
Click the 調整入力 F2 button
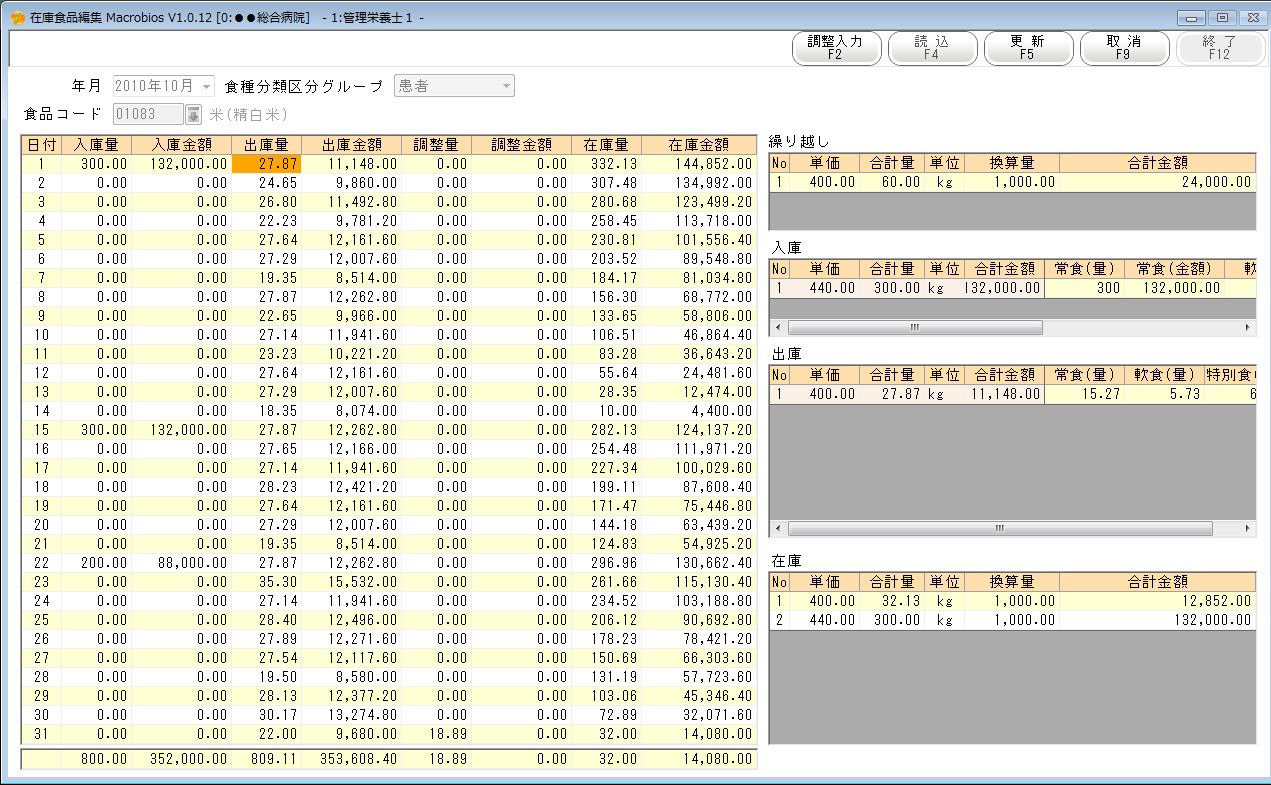836,48
